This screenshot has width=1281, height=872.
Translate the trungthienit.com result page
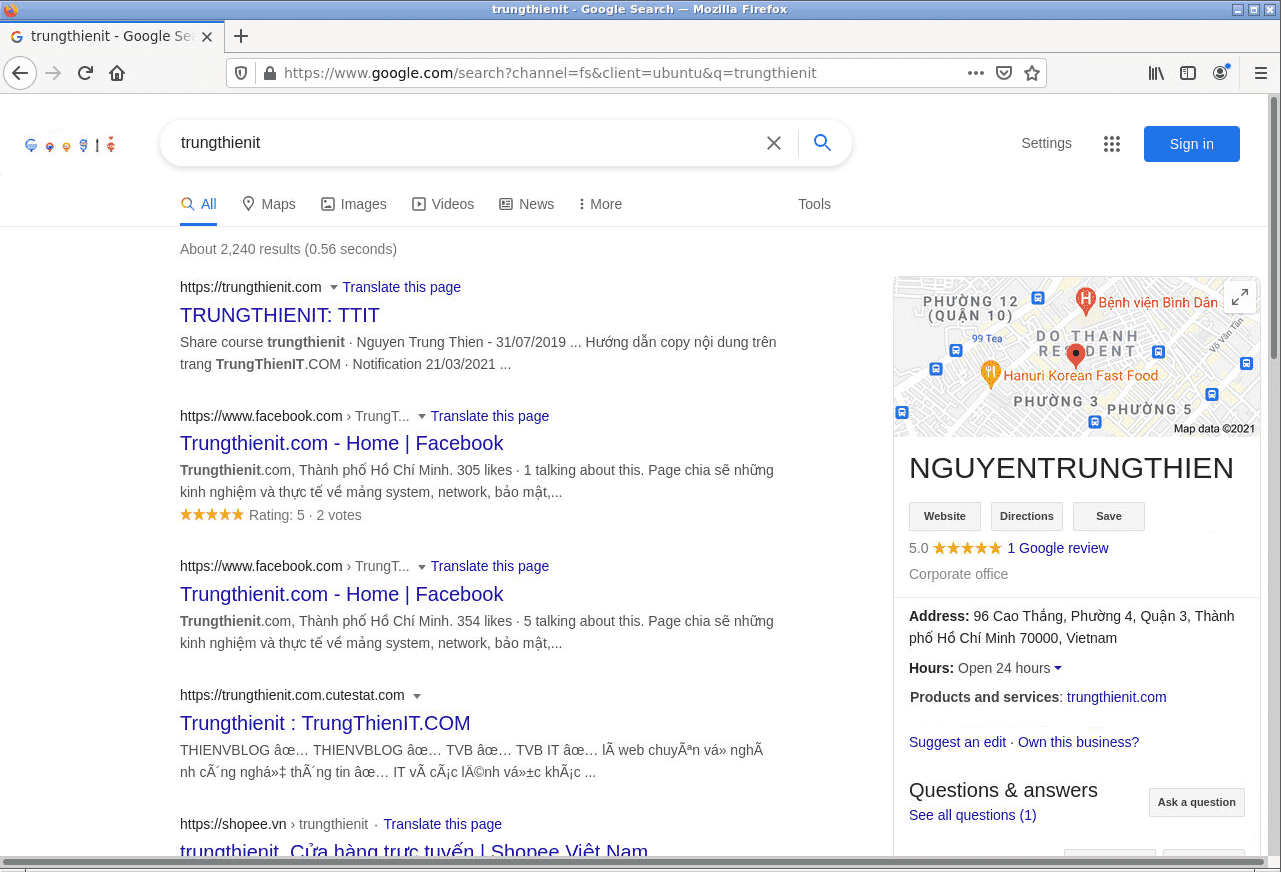tap(401, 287)
